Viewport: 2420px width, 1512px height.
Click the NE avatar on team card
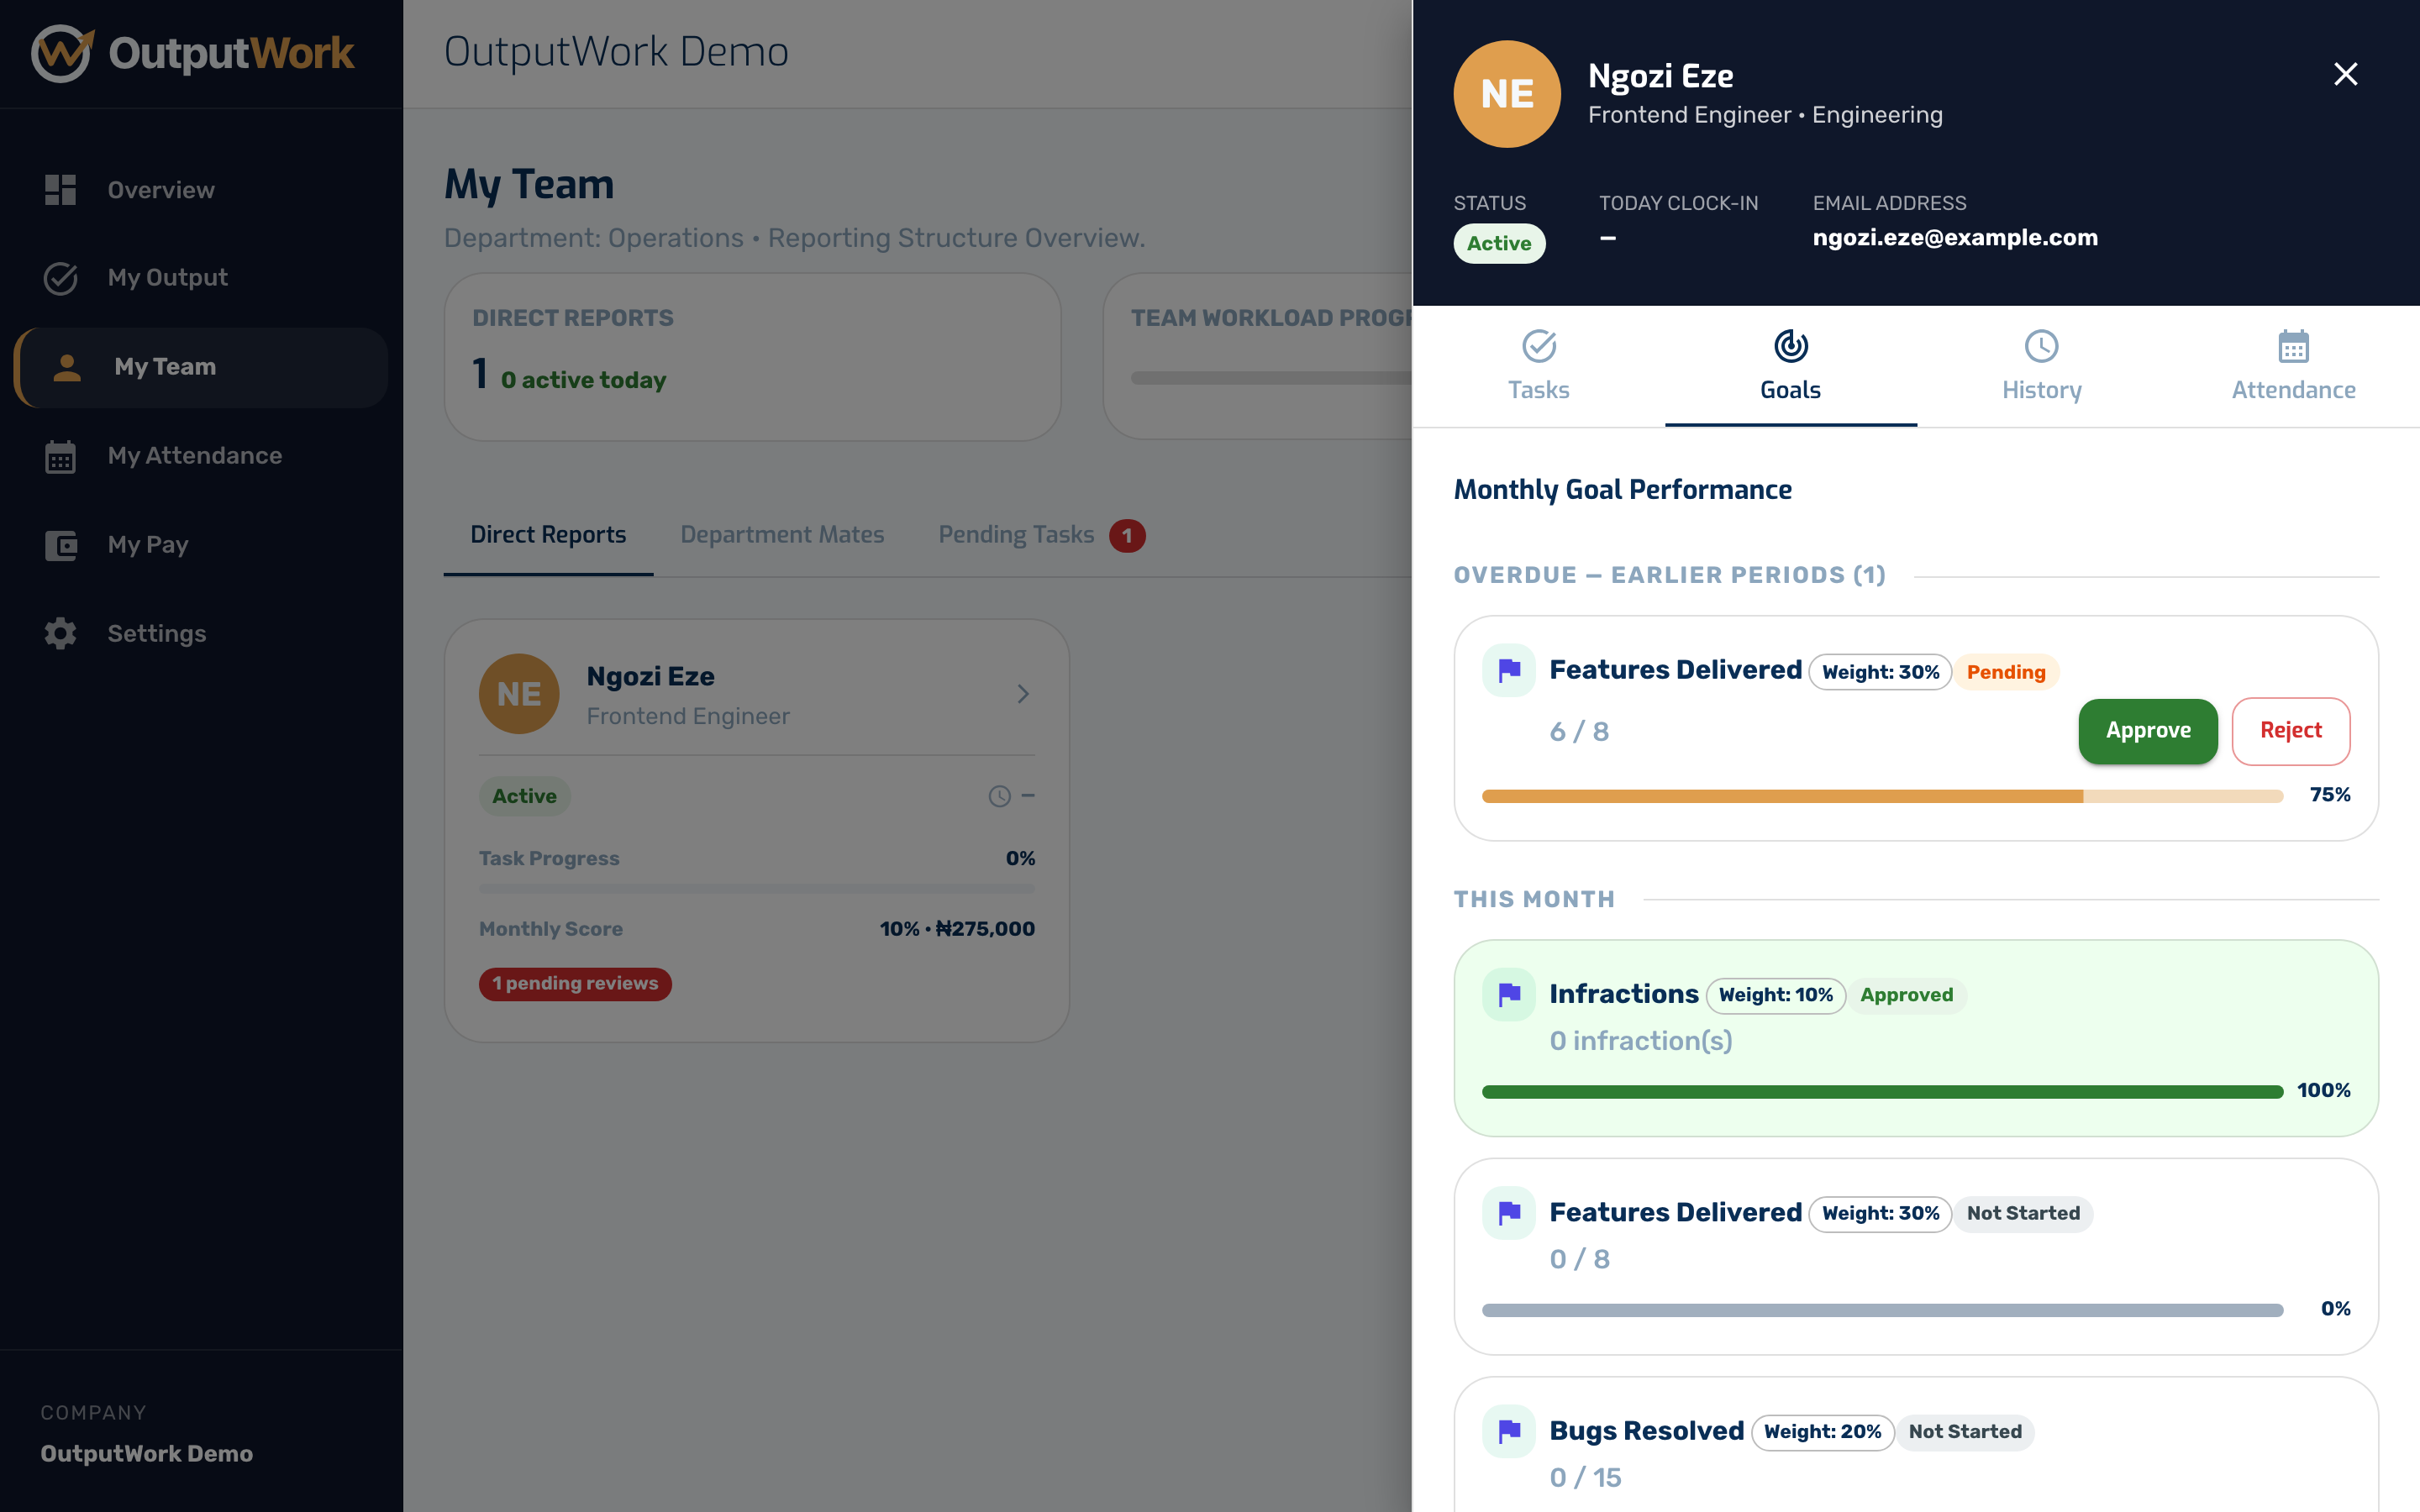(519, 694)
